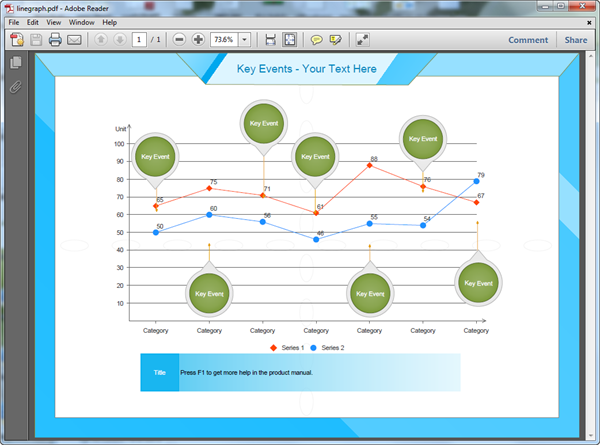
Task: Click the Series 2 data point labeled 46
Action: (x=316, y=240)
